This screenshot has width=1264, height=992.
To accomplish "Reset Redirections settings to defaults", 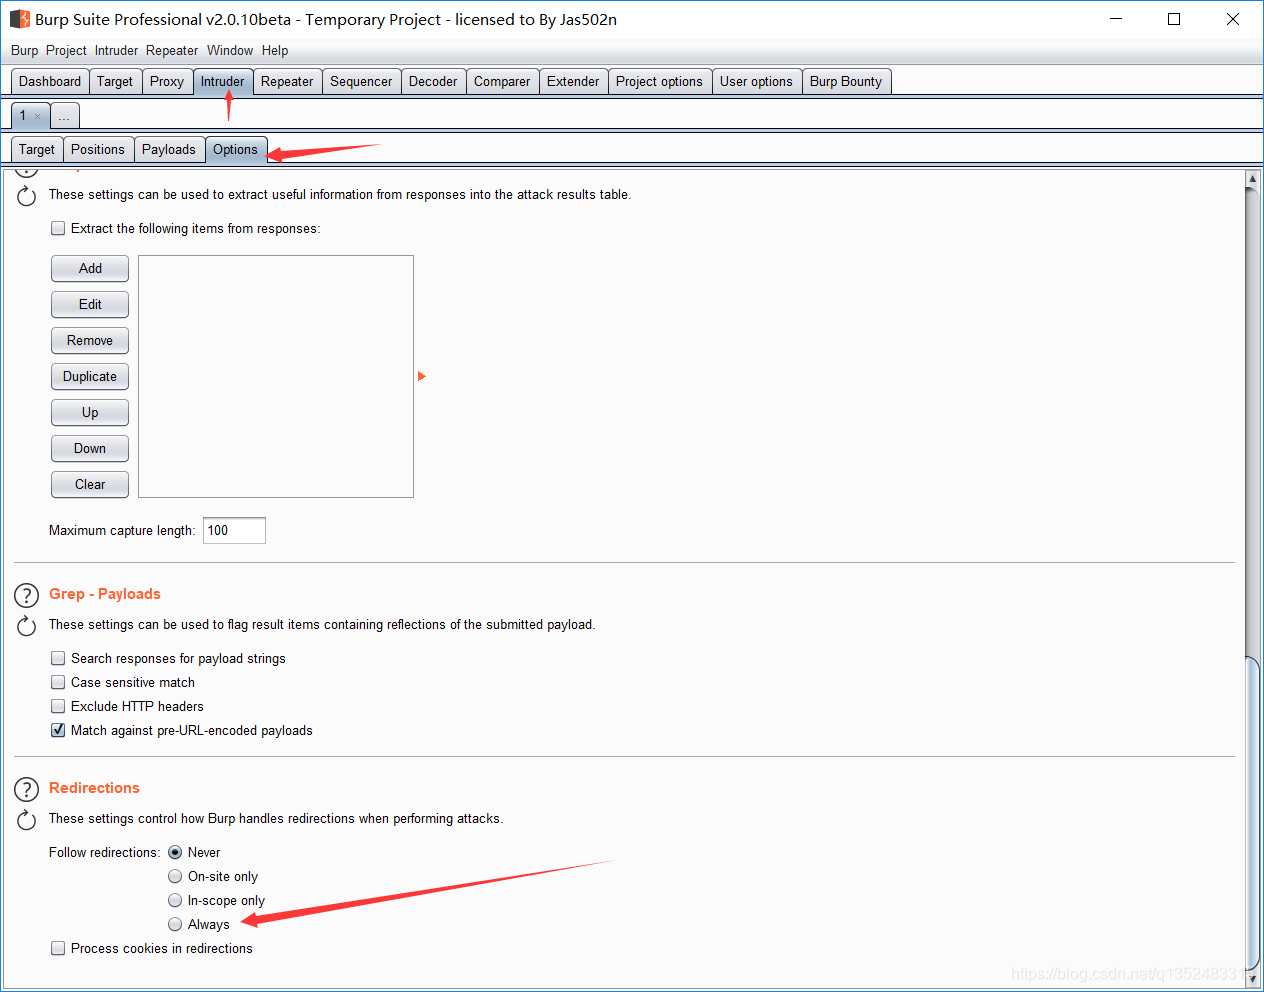I will (x=26, y=820).
